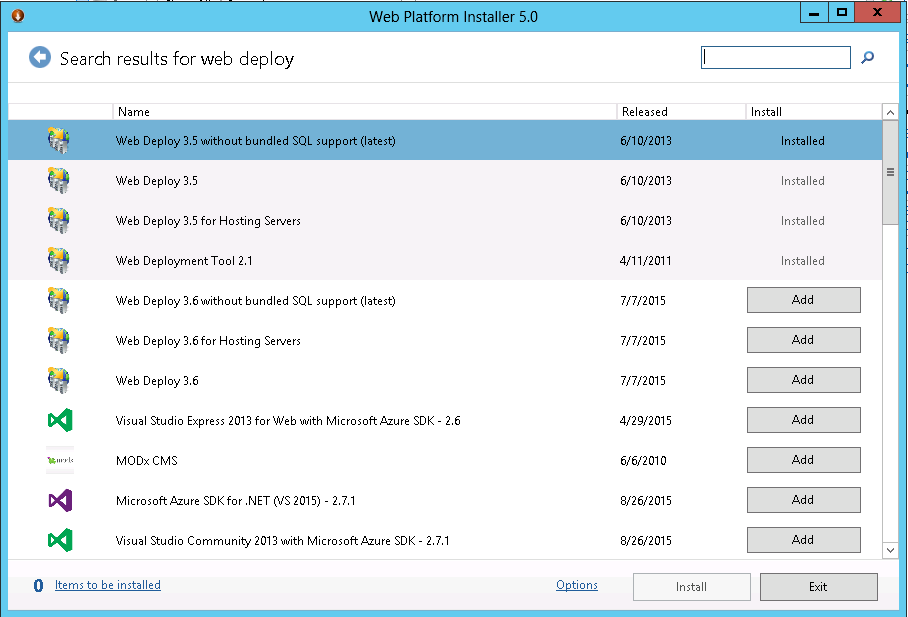
Task: Click Installed status of Web Deployment Tool 2.1
Action: 803,261
